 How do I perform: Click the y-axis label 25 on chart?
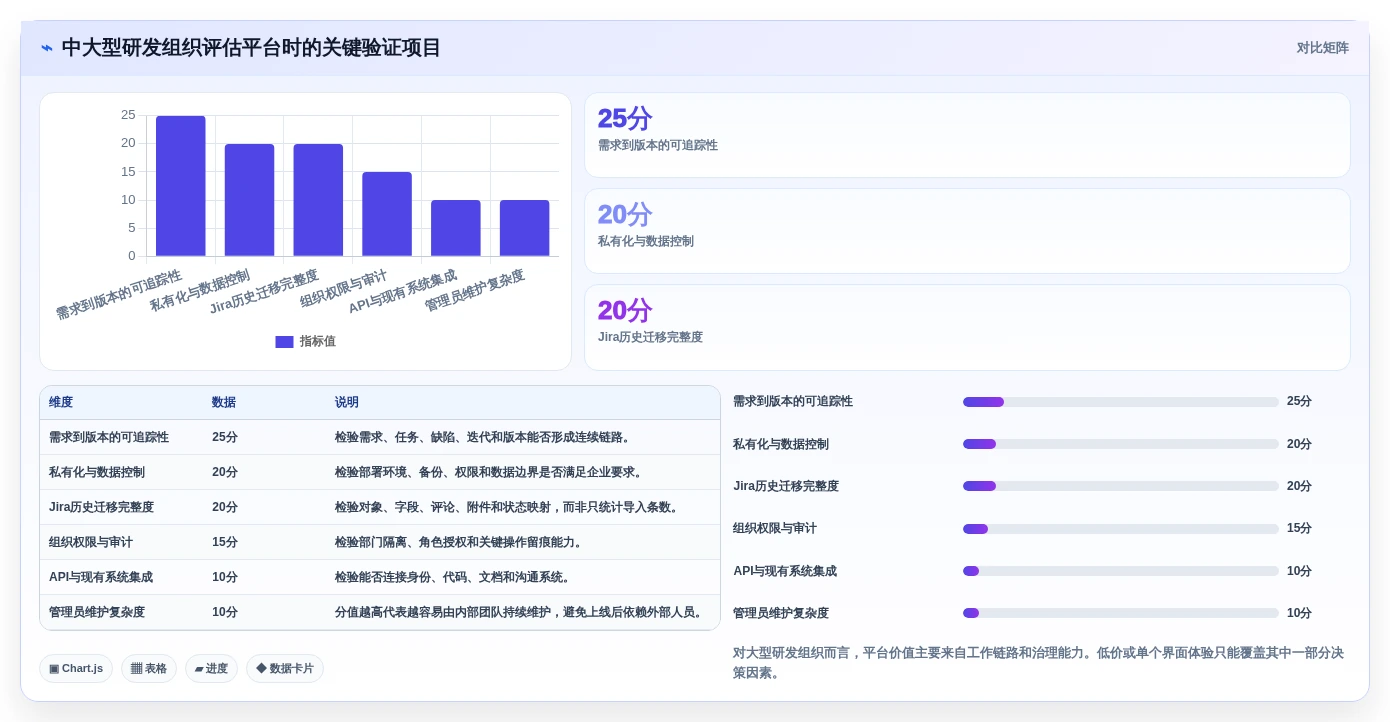[128, 115]
